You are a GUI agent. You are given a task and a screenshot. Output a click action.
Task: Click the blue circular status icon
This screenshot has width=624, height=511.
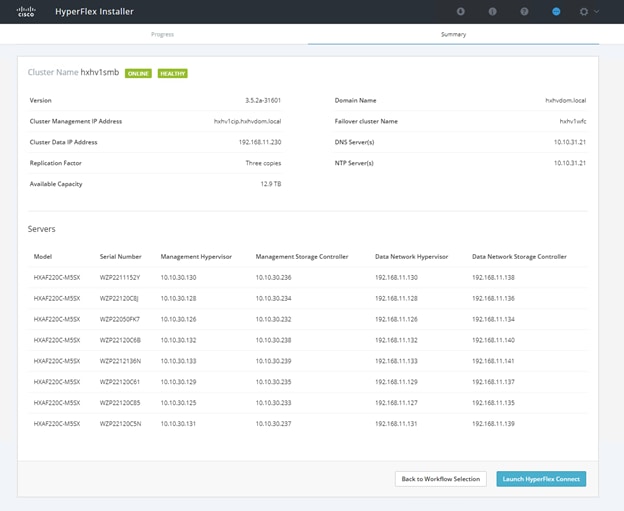pos(556,12)
